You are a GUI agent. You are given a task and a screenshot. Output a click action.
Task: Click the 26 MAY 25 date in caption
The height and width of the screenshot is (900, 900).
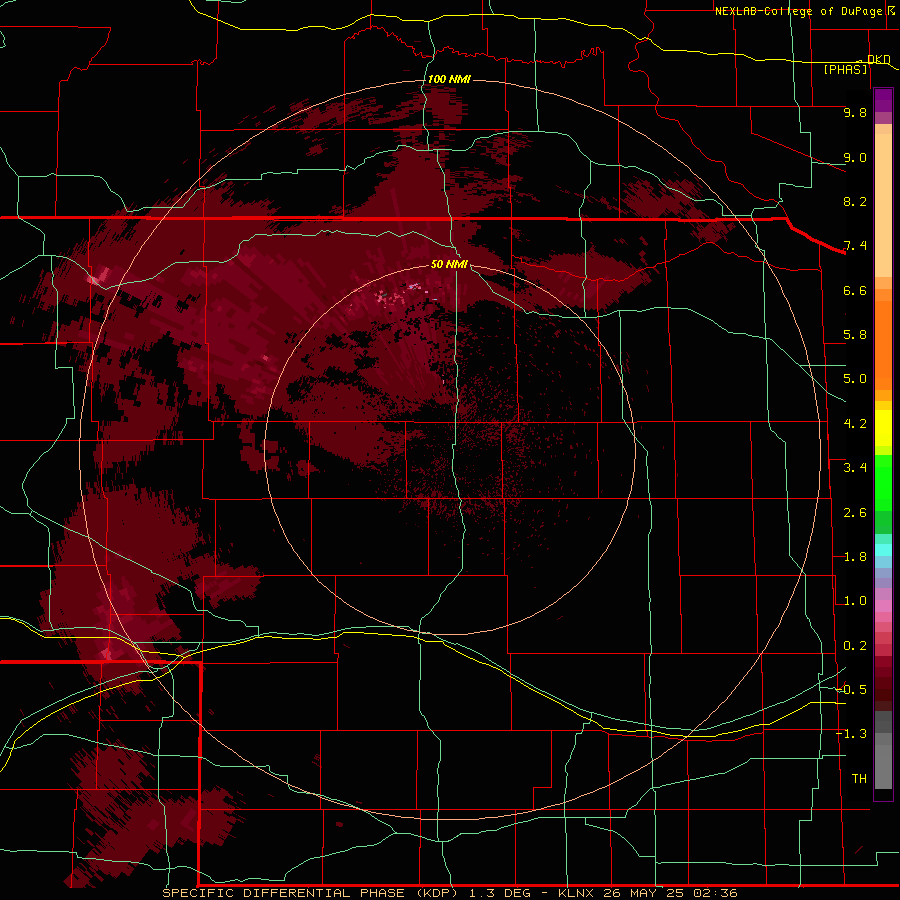(x=645, y=893)
